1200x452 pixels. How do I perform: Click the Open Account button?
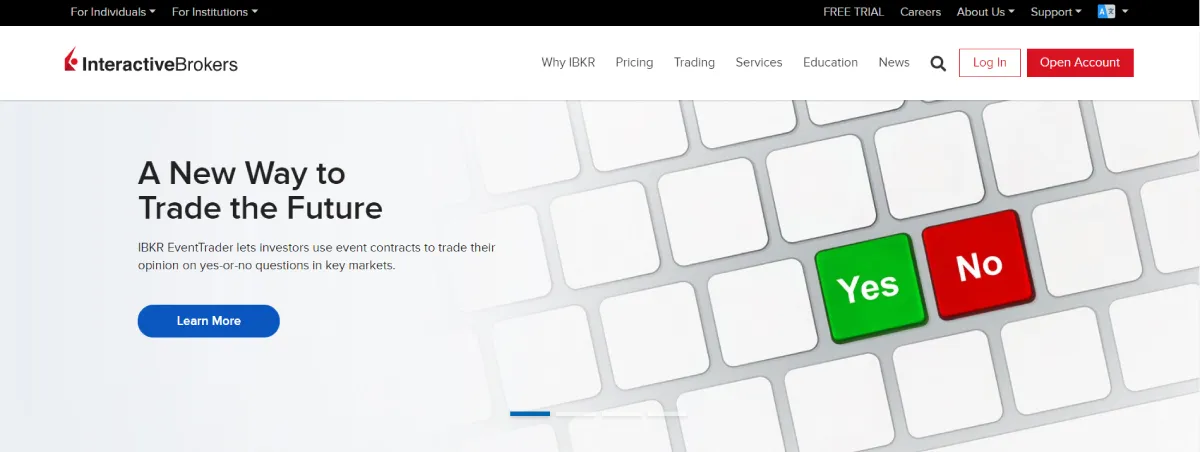(x=1080, y=62)
